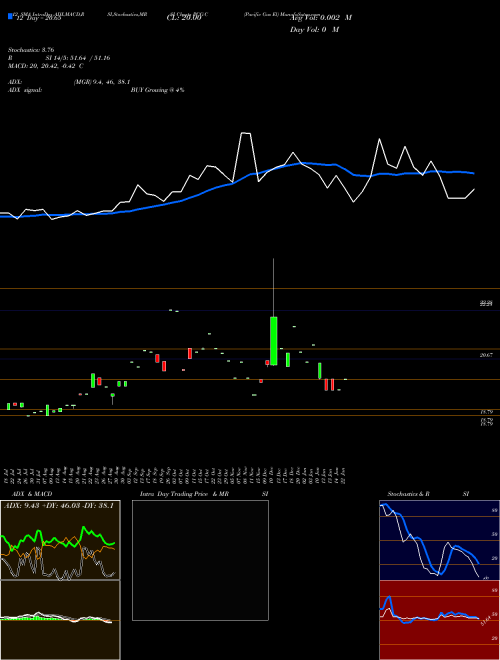Click the red RSI chart panel
500x660 pixels.
point(439,620)
